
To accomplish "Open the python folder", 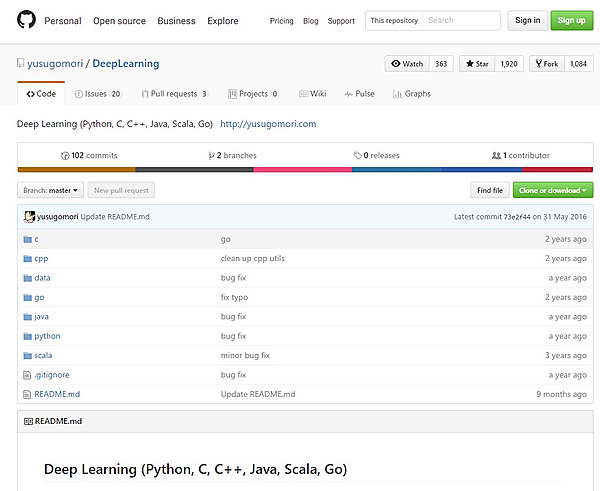I will [x=47, y=336].
